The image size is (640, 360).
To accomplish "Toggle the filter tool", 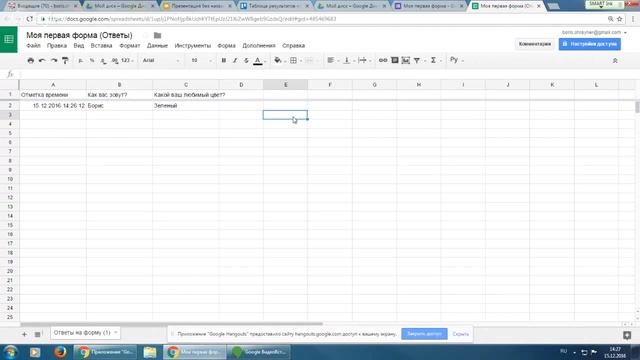I will (417, 60).
